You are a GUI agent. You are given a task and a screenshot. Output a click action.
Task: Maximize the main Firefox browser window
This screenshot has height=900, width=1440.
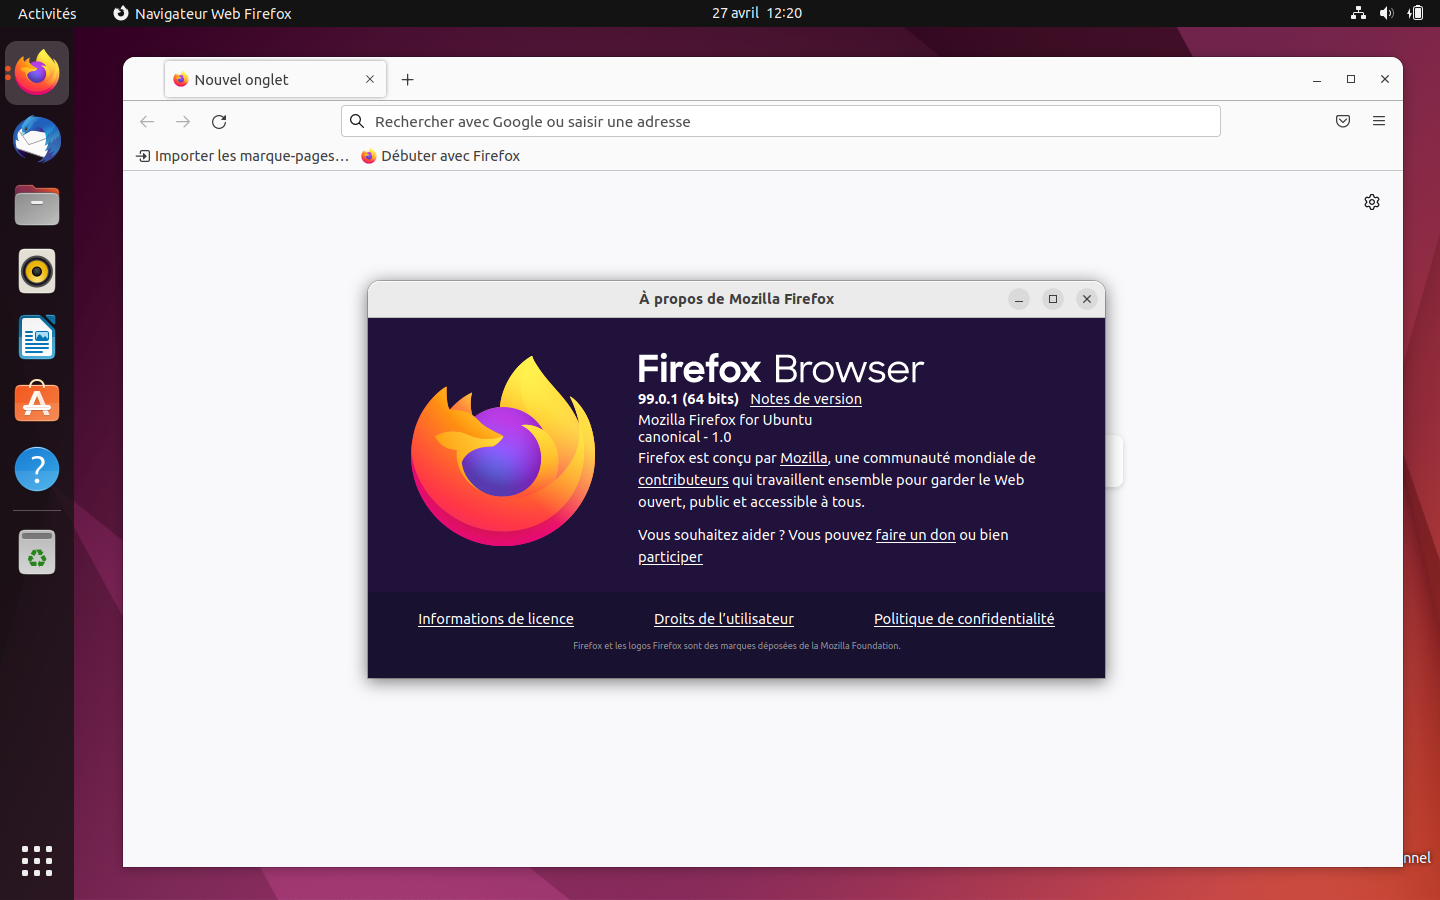(1351, 79)
